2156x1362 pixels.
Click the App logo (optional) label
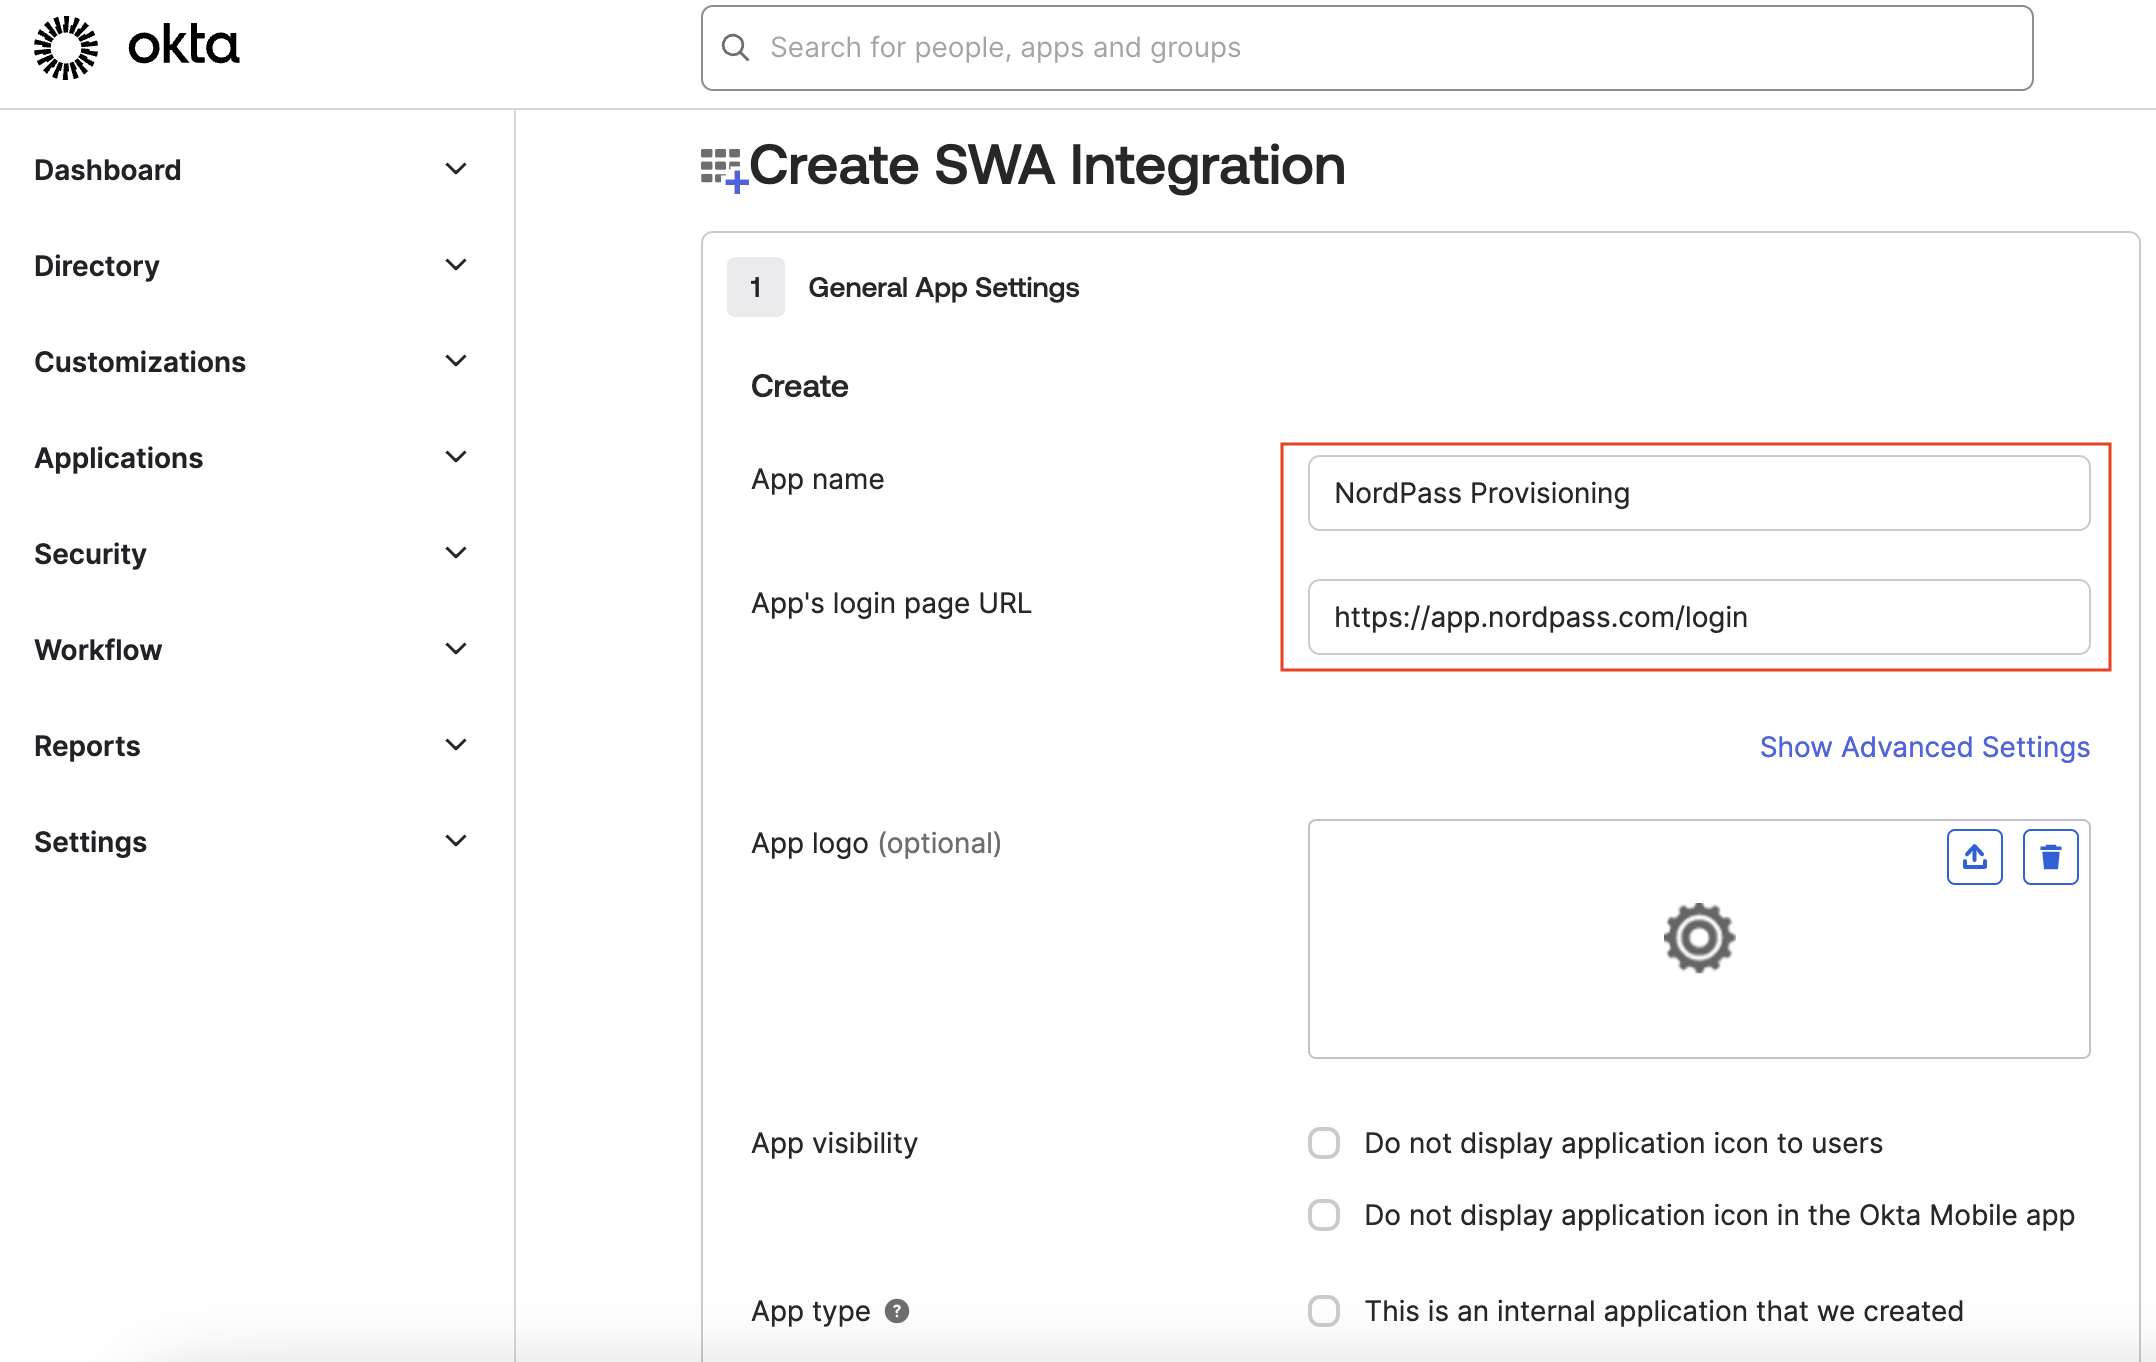click(876, 843)
